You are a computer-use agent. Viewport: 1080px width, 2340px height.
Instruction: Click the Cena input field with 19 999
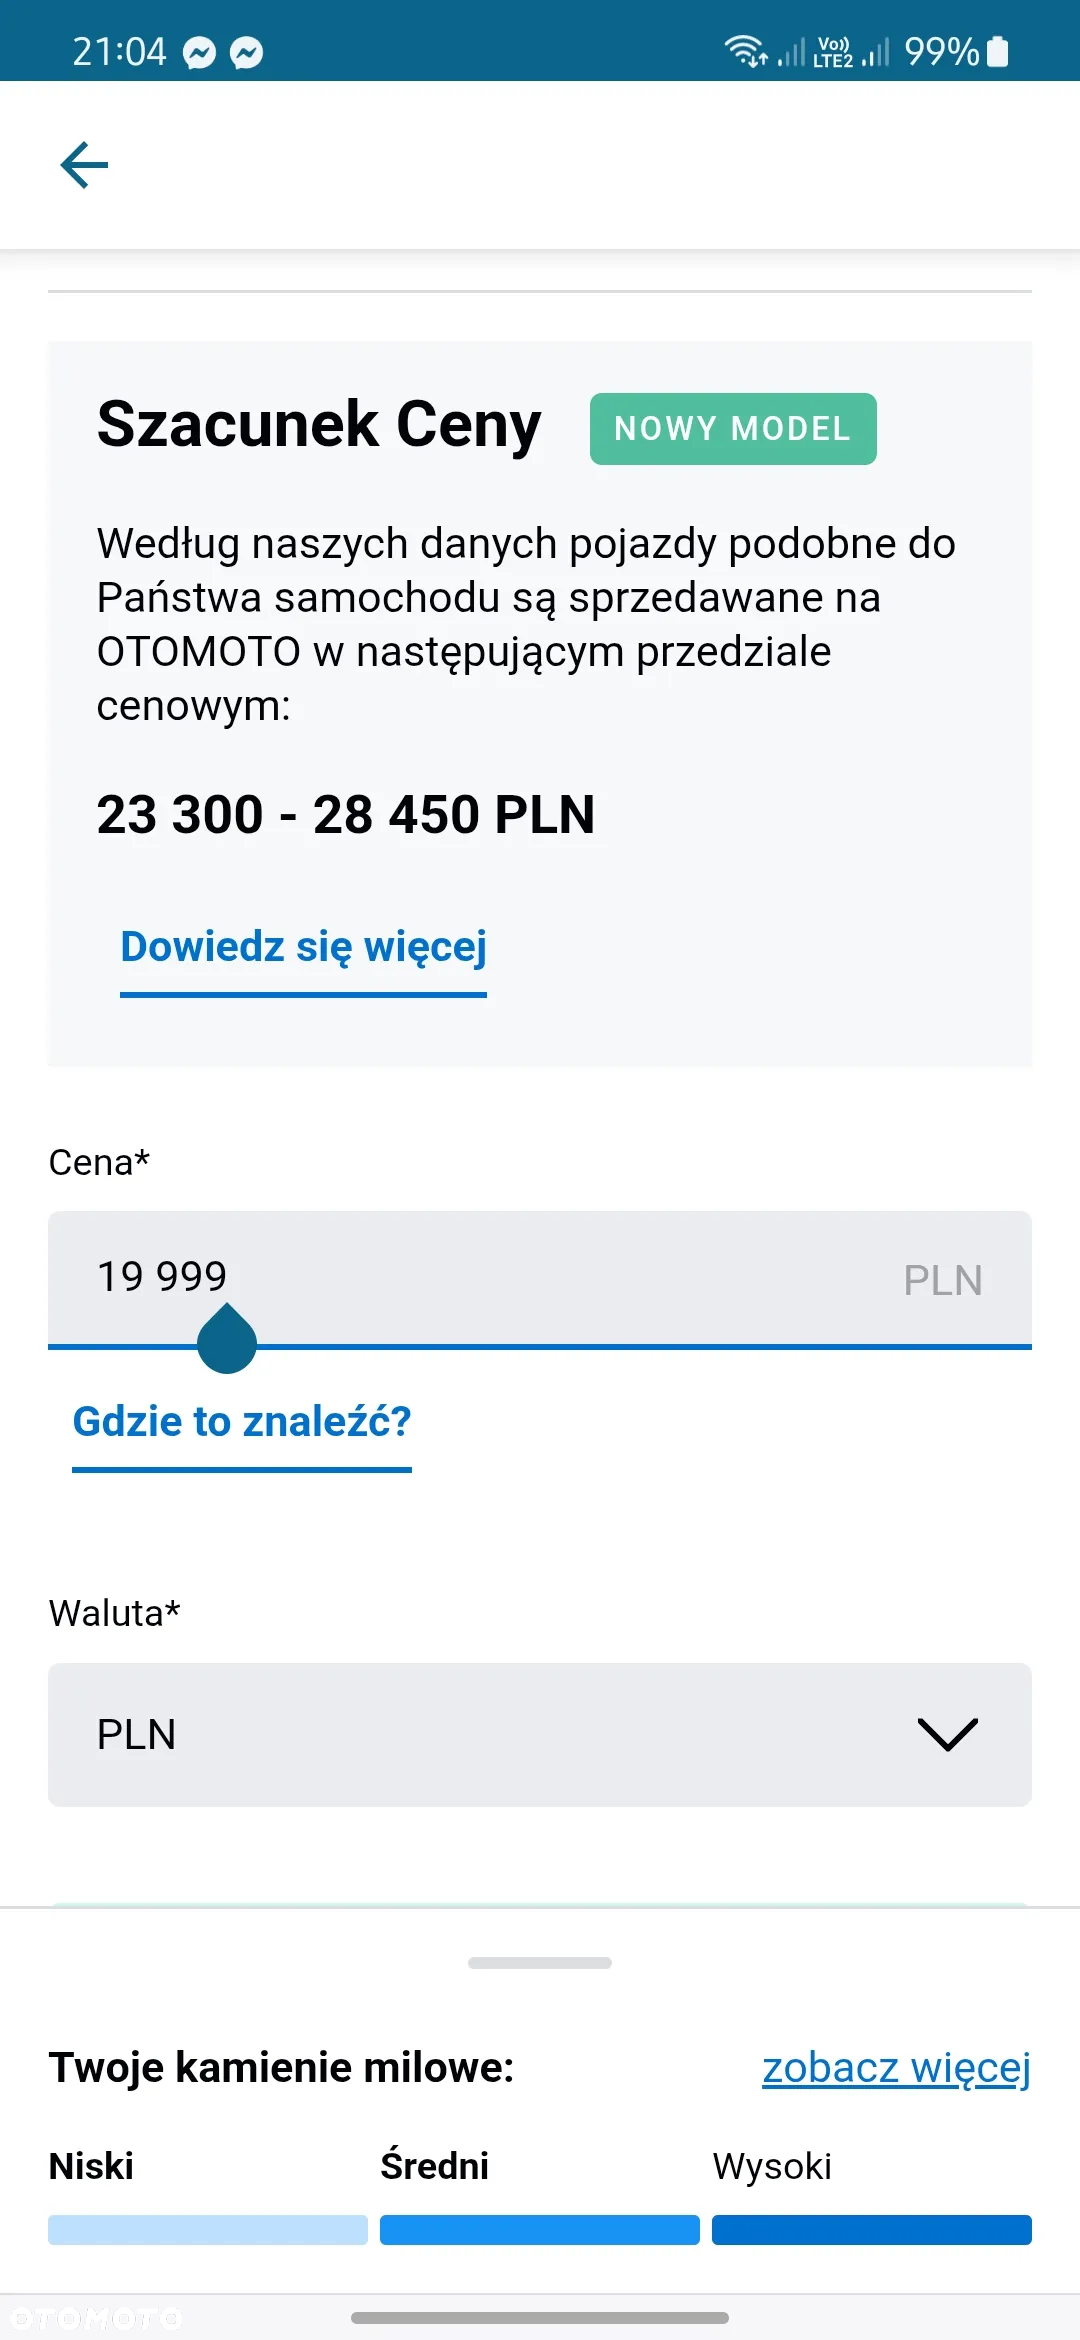point(540,1279)
